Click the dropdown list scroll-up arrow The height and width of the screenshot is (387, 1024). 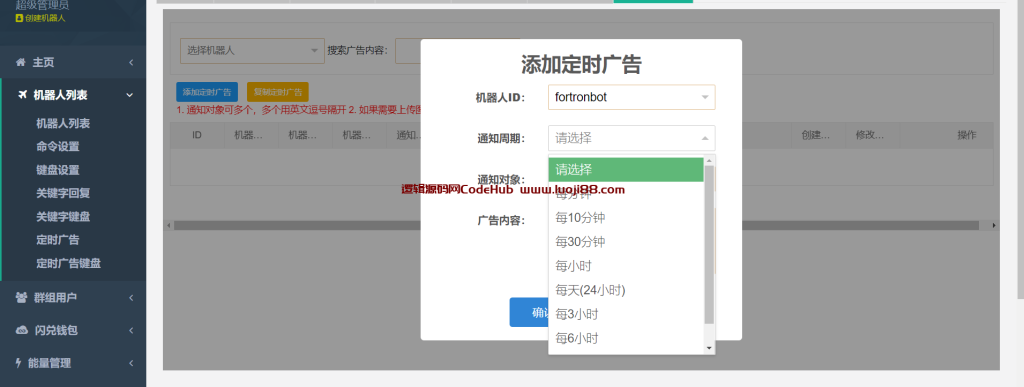click(709, 161)
